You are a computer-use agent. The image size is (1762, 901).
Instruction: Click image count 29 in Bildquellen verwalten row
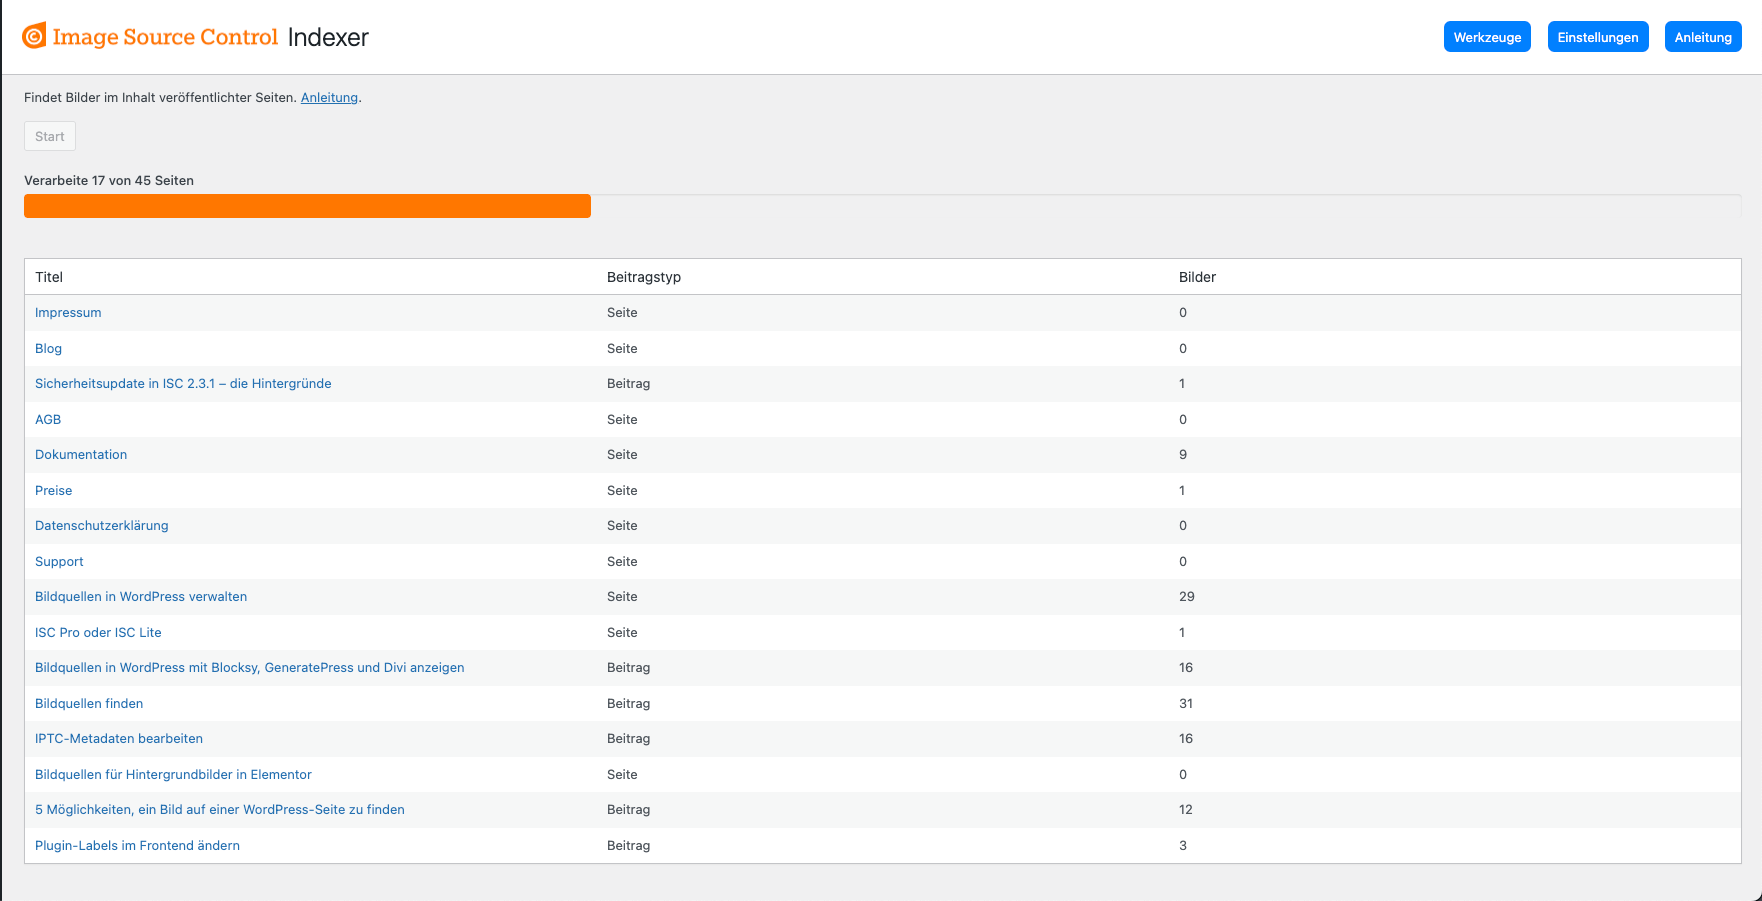coord(1187,597)
